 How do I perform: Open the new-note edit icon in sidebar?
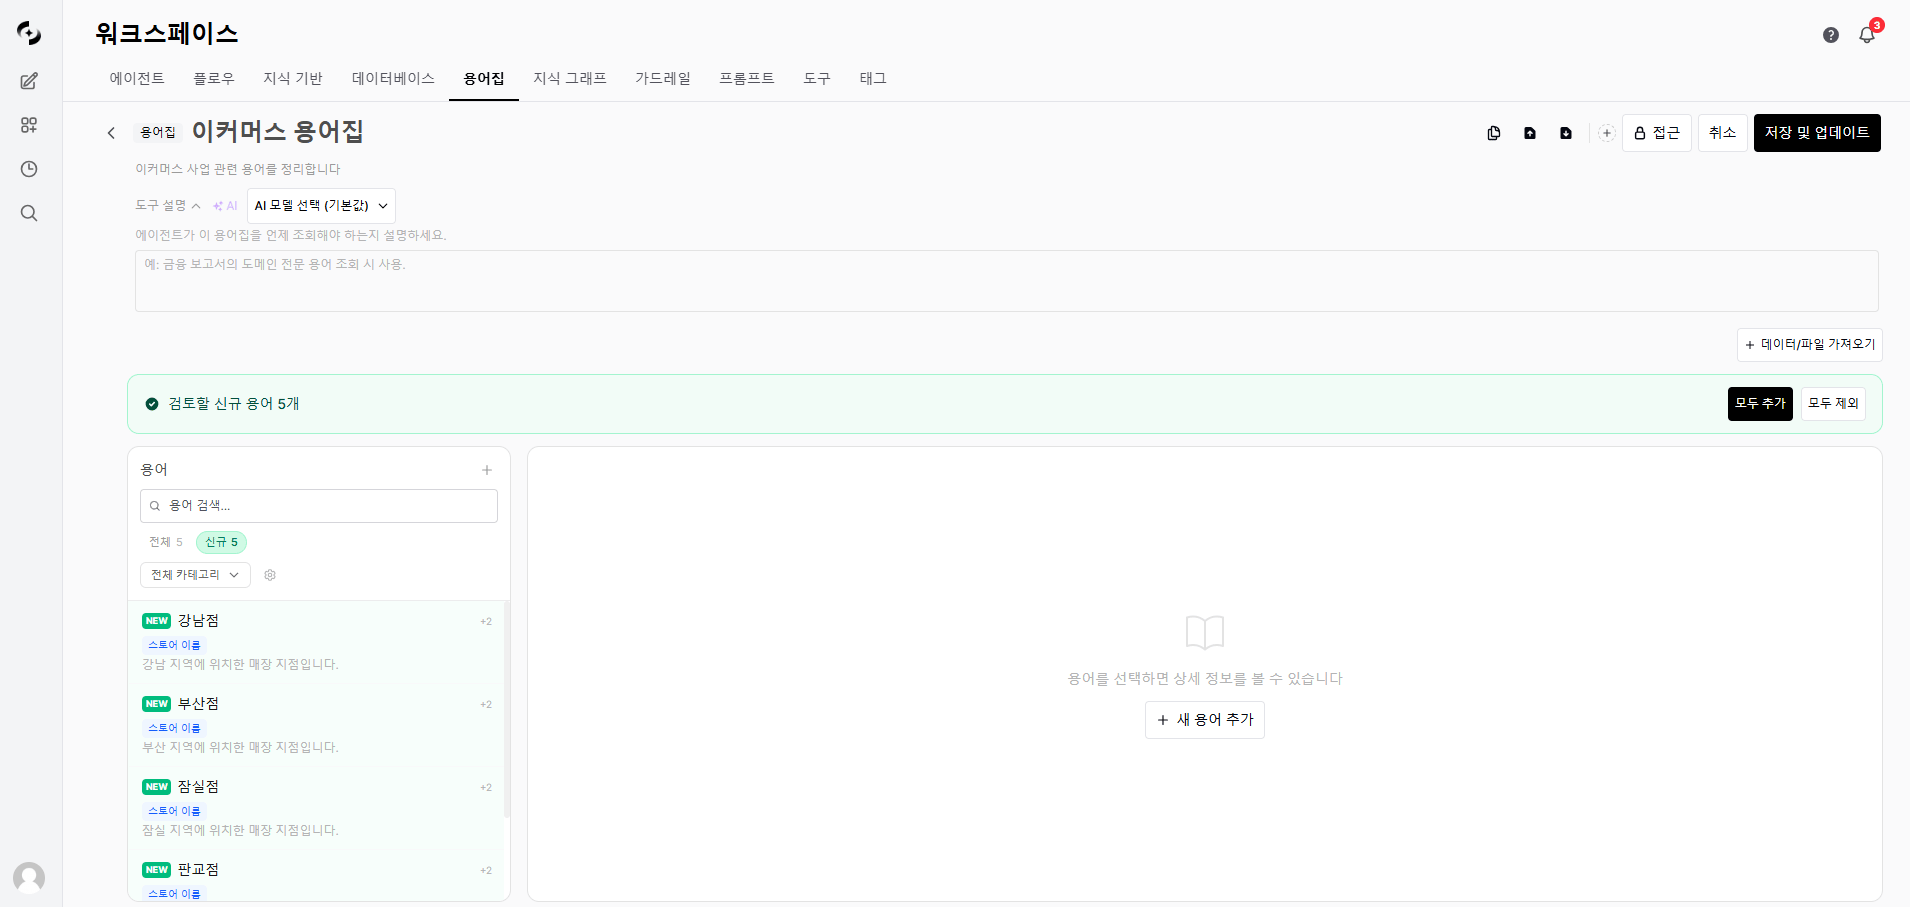29,81
